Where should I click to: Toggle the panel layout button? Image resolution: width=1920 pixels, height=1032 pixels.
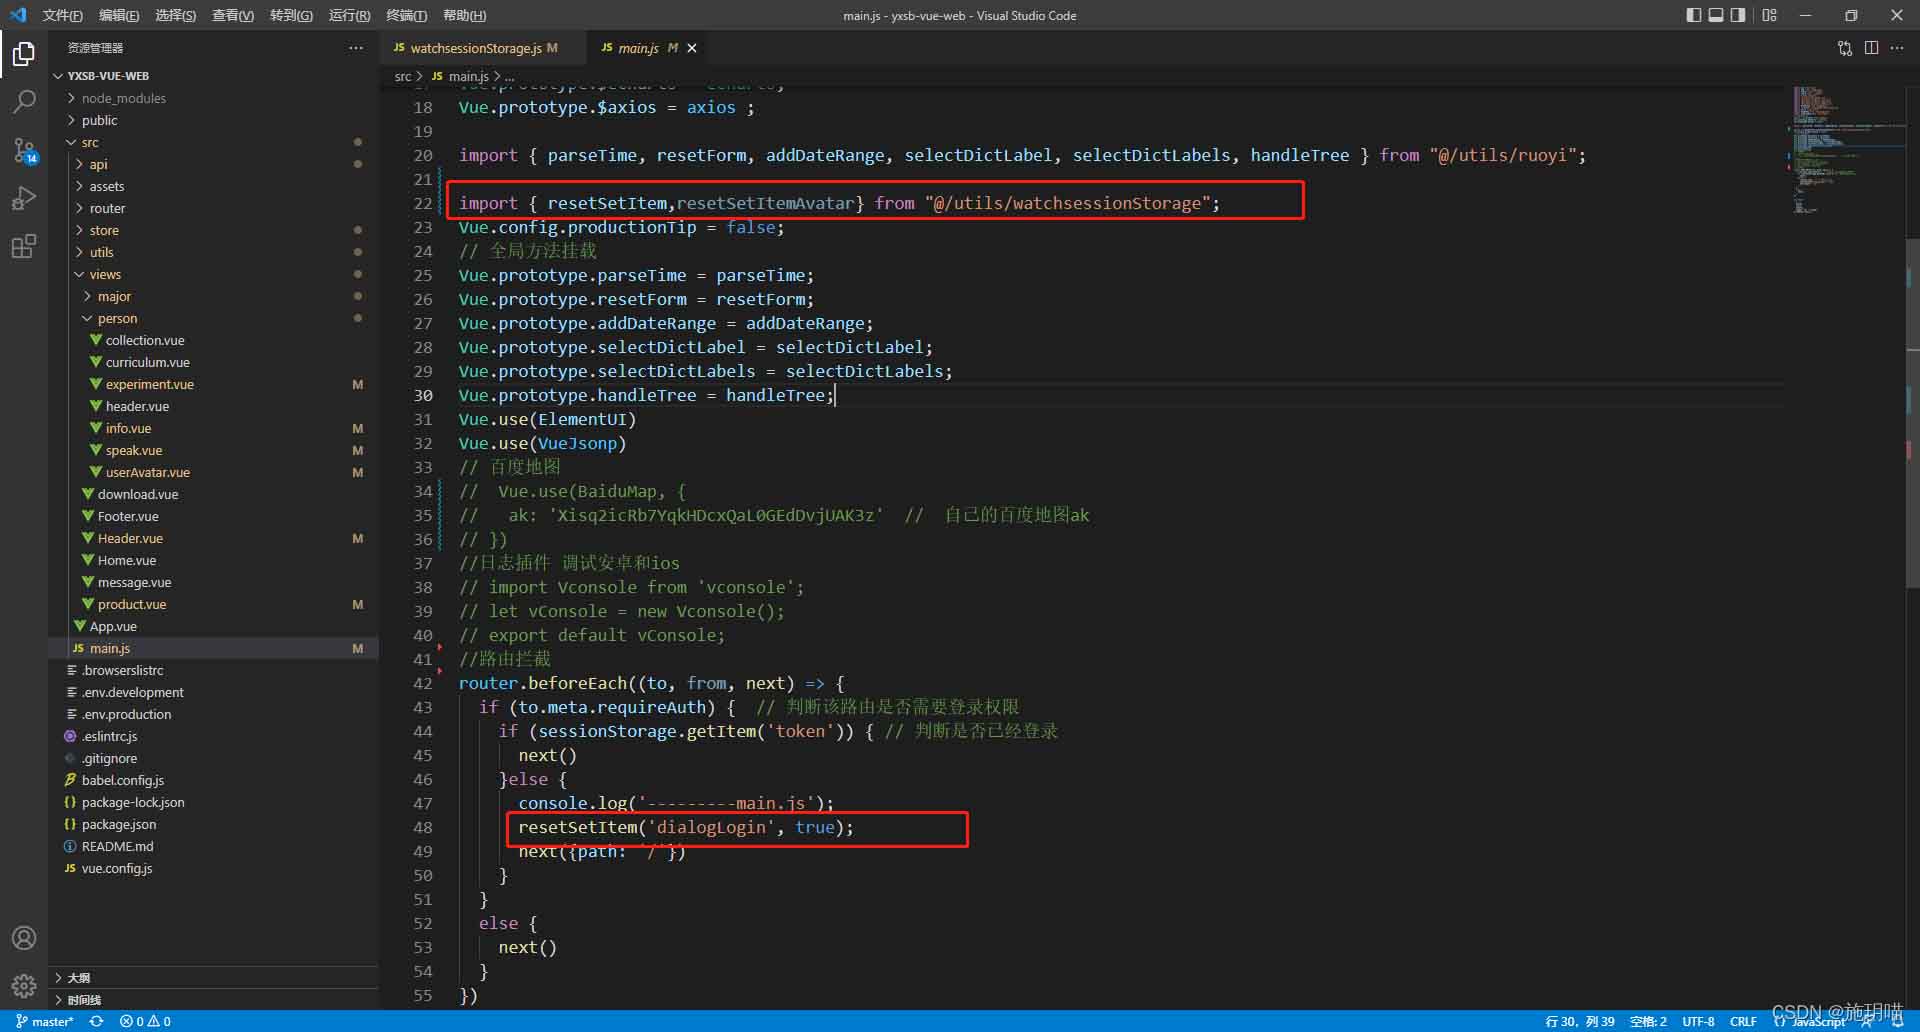coord(1716,15)
